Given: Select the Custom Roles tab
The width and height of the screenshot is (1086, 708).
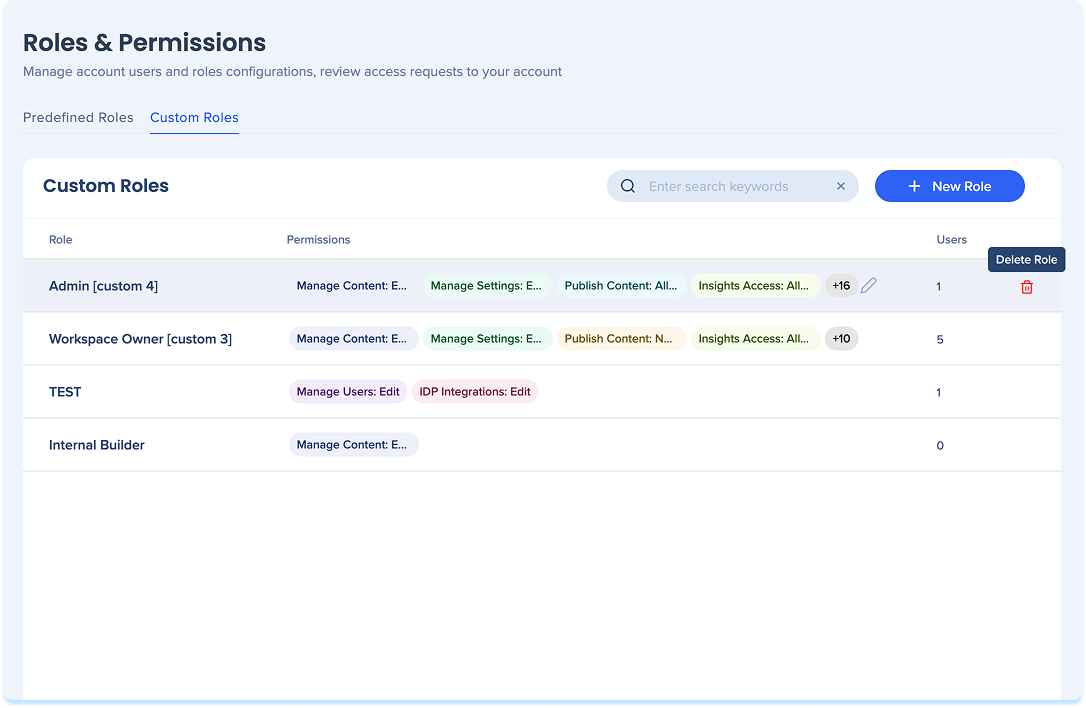Looking at the screenshot, I should [x=194, y=117].
